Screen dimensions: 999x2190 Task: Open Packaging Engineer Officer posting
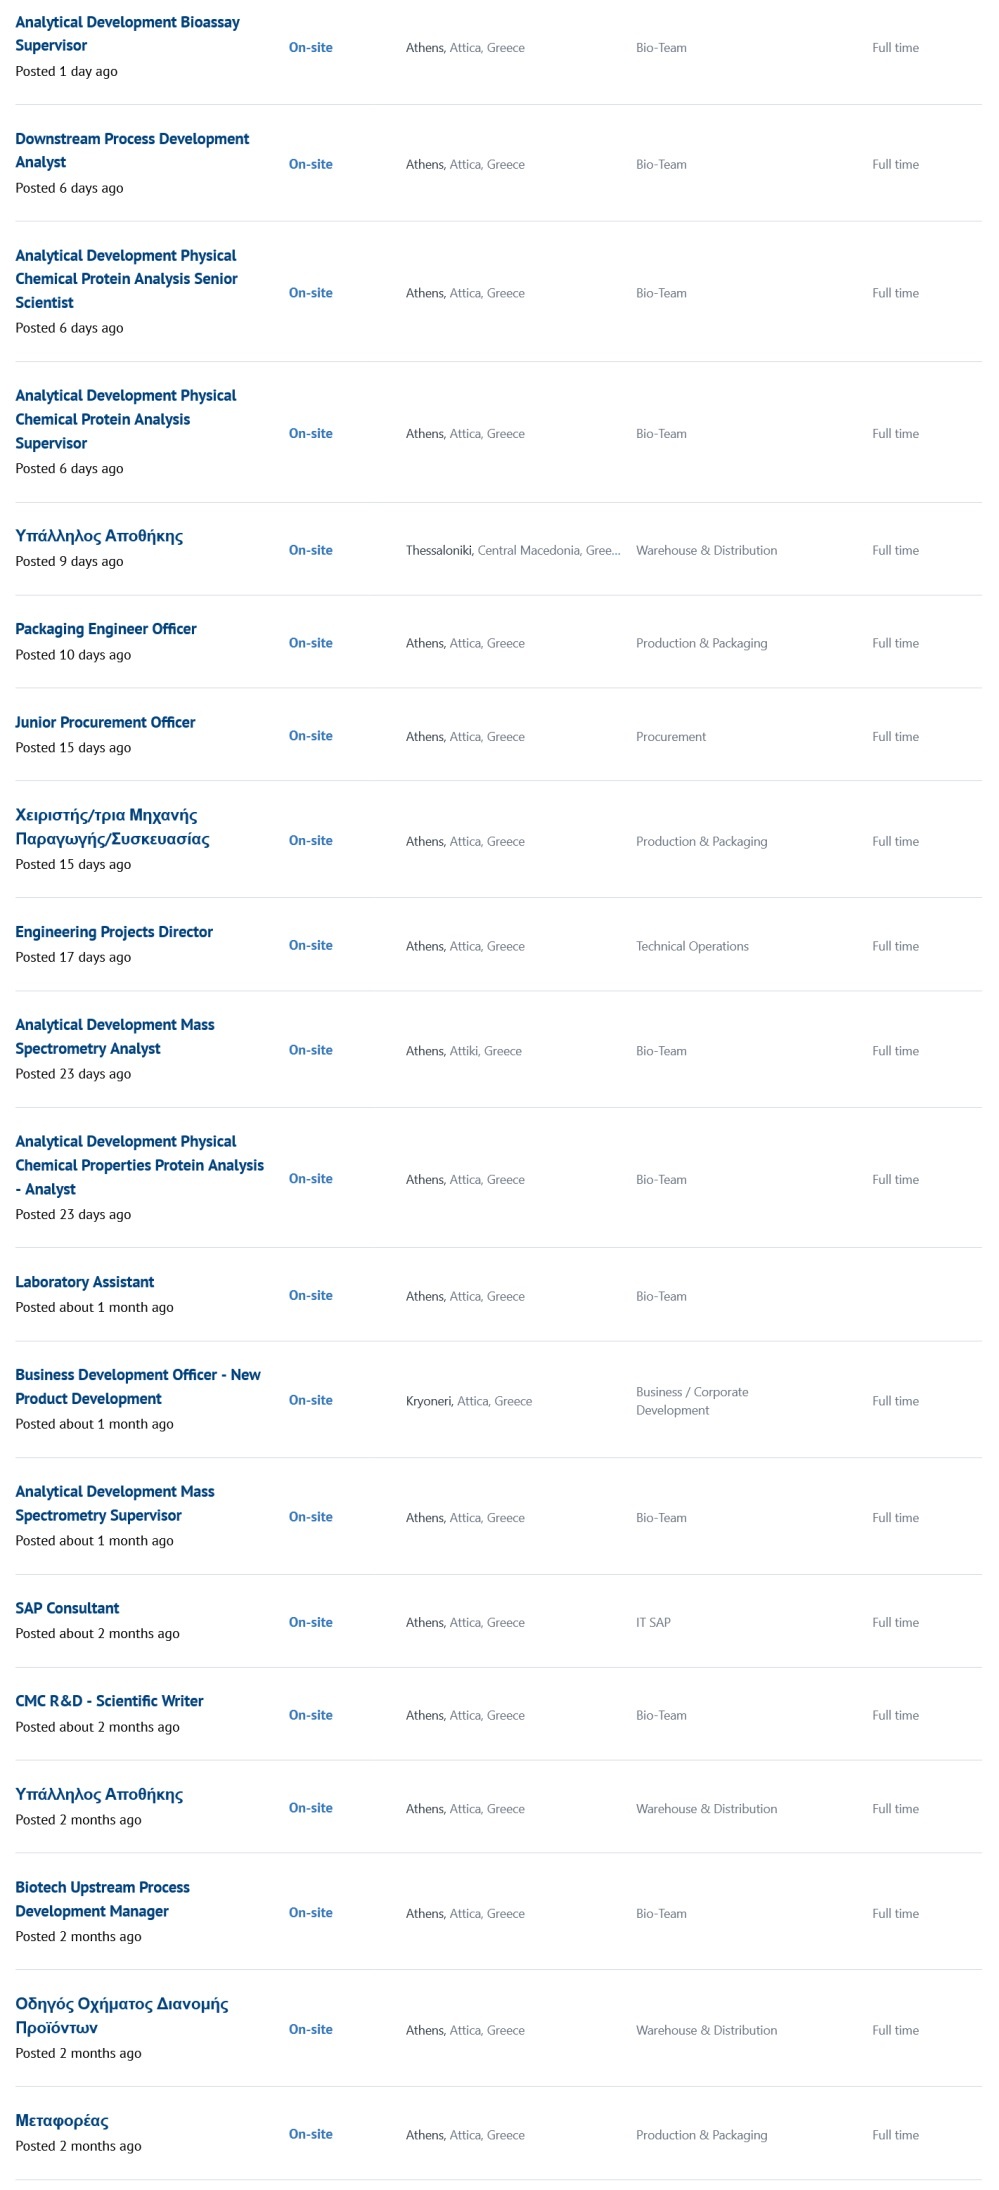click(x=106, y=629)
